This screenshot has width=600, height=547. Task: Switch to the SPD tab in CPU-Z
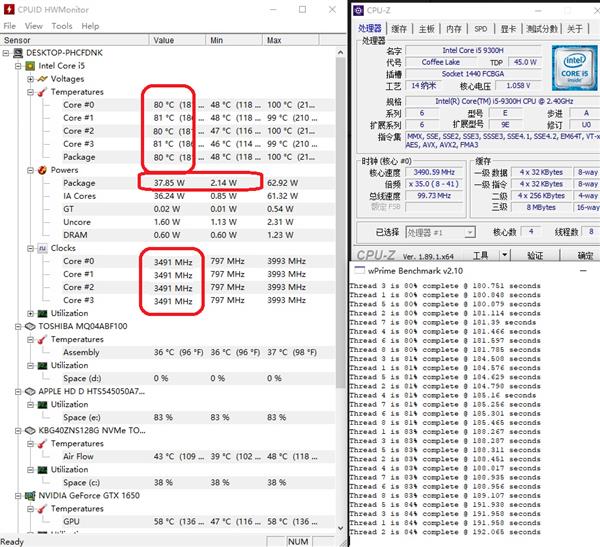(x=481, y=29)
